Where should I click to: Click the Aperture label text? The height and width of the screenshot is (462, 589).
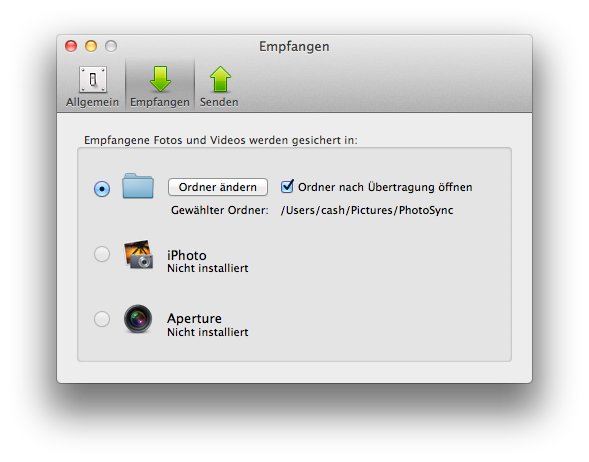(x=194, y=319)
